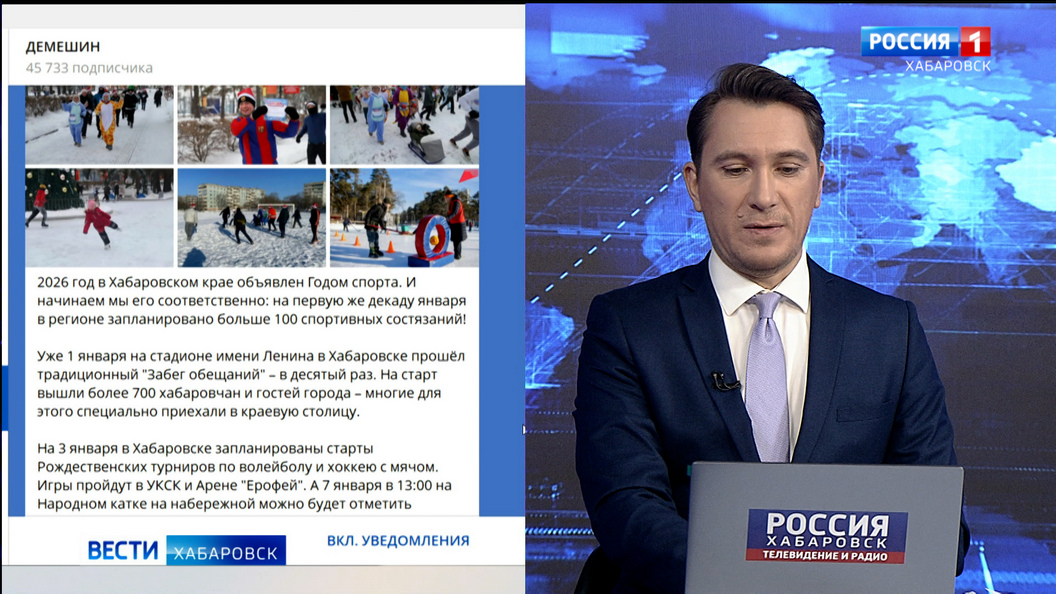Click the Россия Хабаровск logo on the laptop
The image size is (1056, 594).
click(x=825, y=525)
